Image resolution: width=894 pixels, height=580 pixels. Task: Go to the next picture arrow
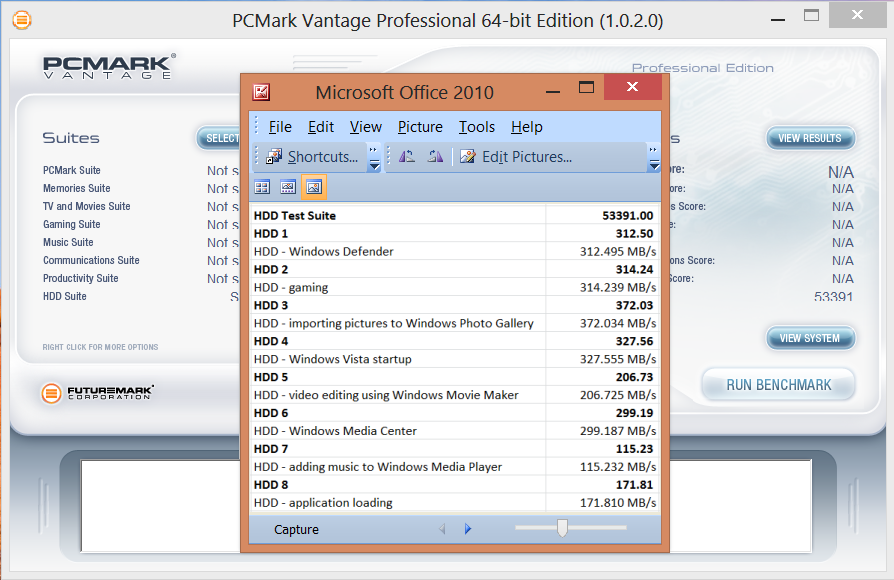(x=468, y=529)
